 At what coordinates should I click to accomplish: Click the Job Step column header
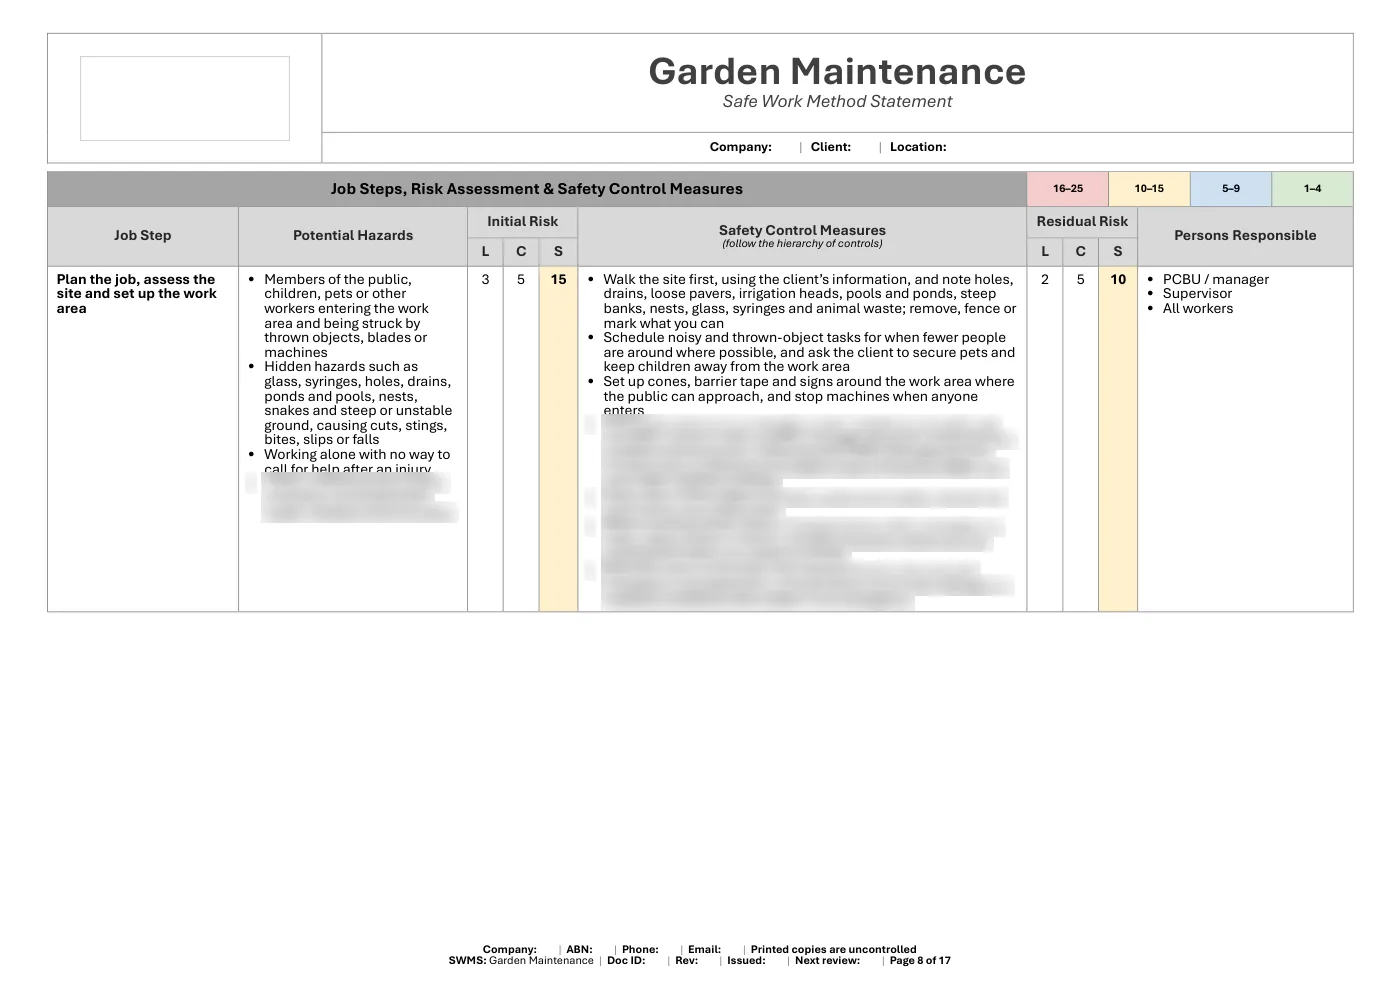[x=143, y=236]
